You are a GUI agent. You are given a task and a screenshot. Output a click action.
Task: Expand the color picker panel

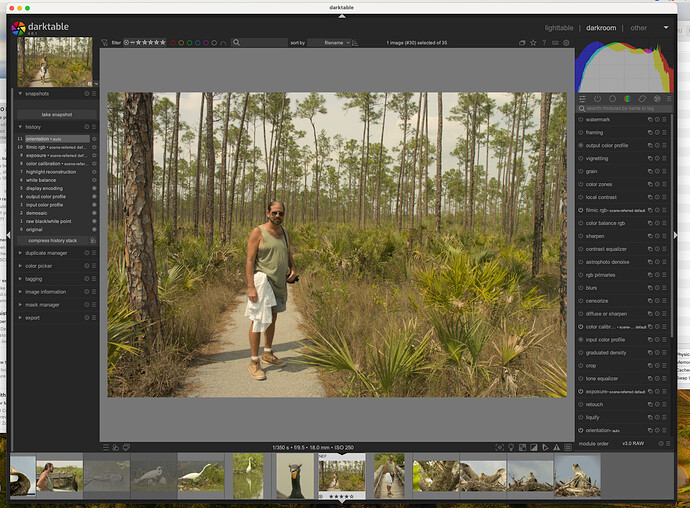click(20, 266)
